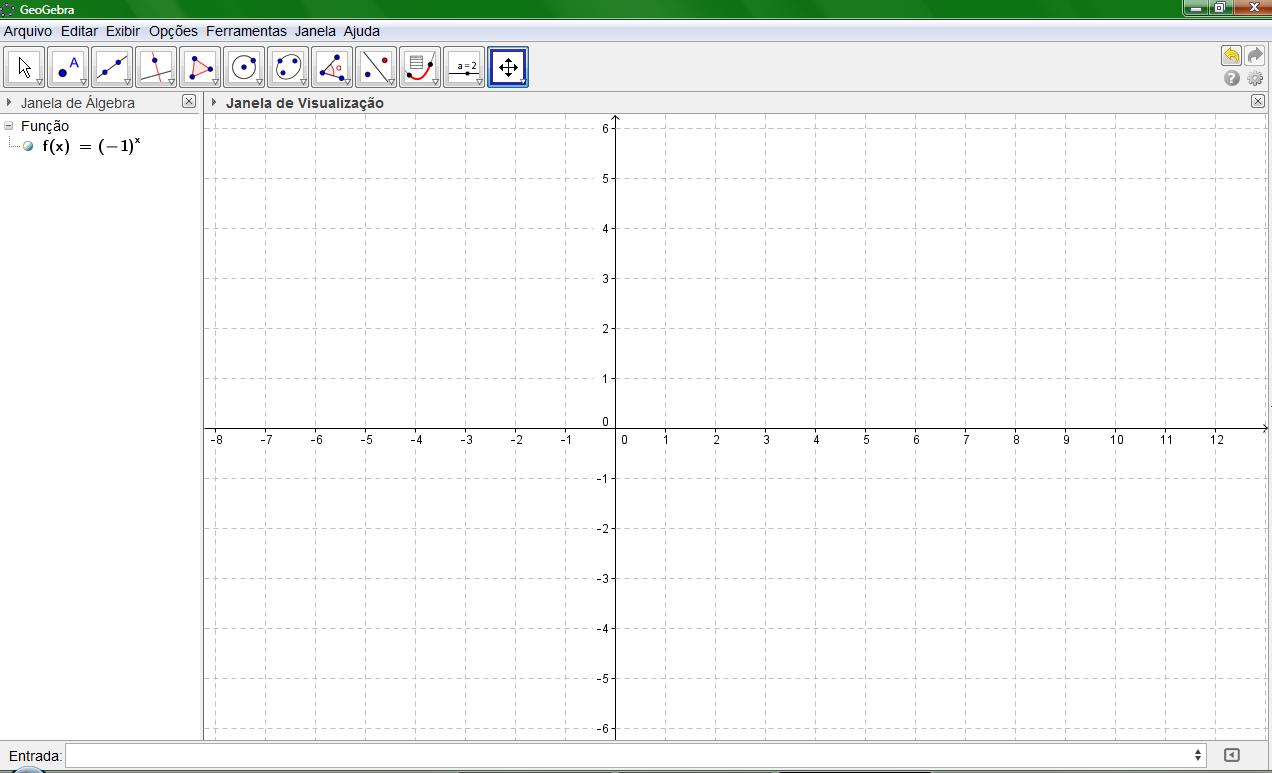
Task: Select the Perpendicular Line tool
Action: (156, 67)
